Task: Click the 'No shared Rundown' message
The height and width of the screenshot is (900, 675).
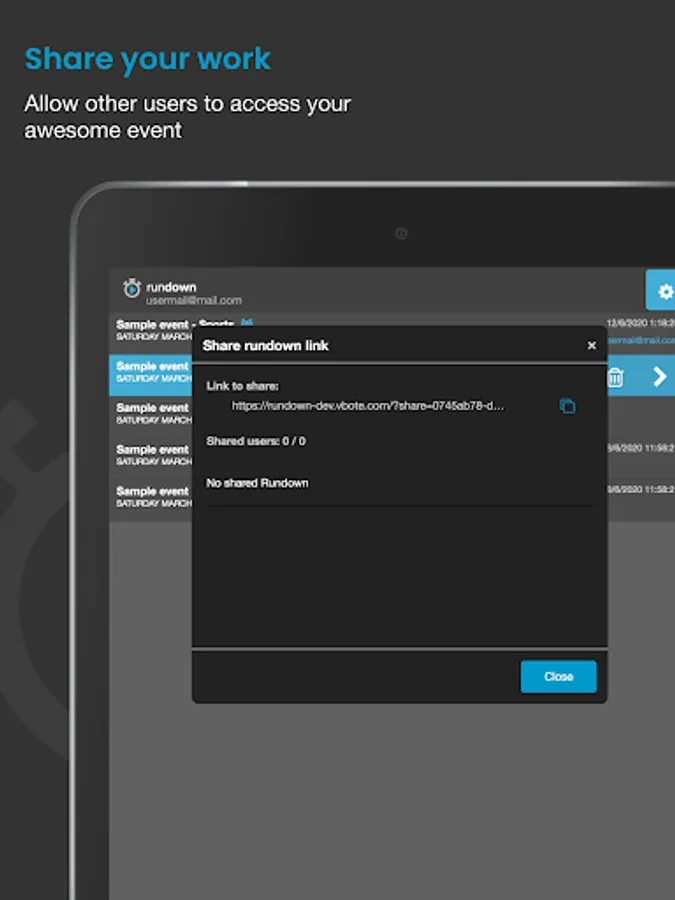Action: pyautogui.click(x=257, y=483)
